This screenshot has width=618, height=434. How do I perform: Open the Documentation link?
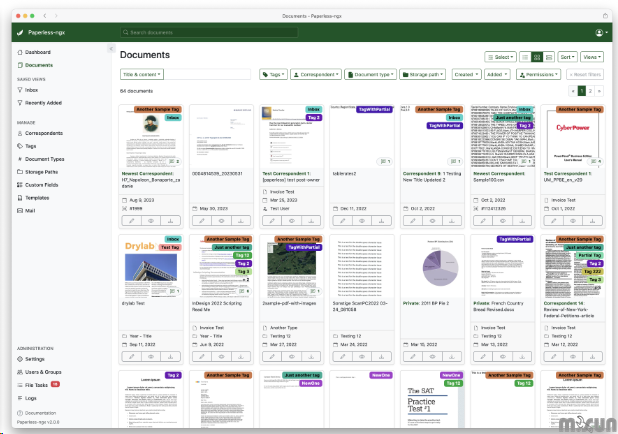pos(40,412)
